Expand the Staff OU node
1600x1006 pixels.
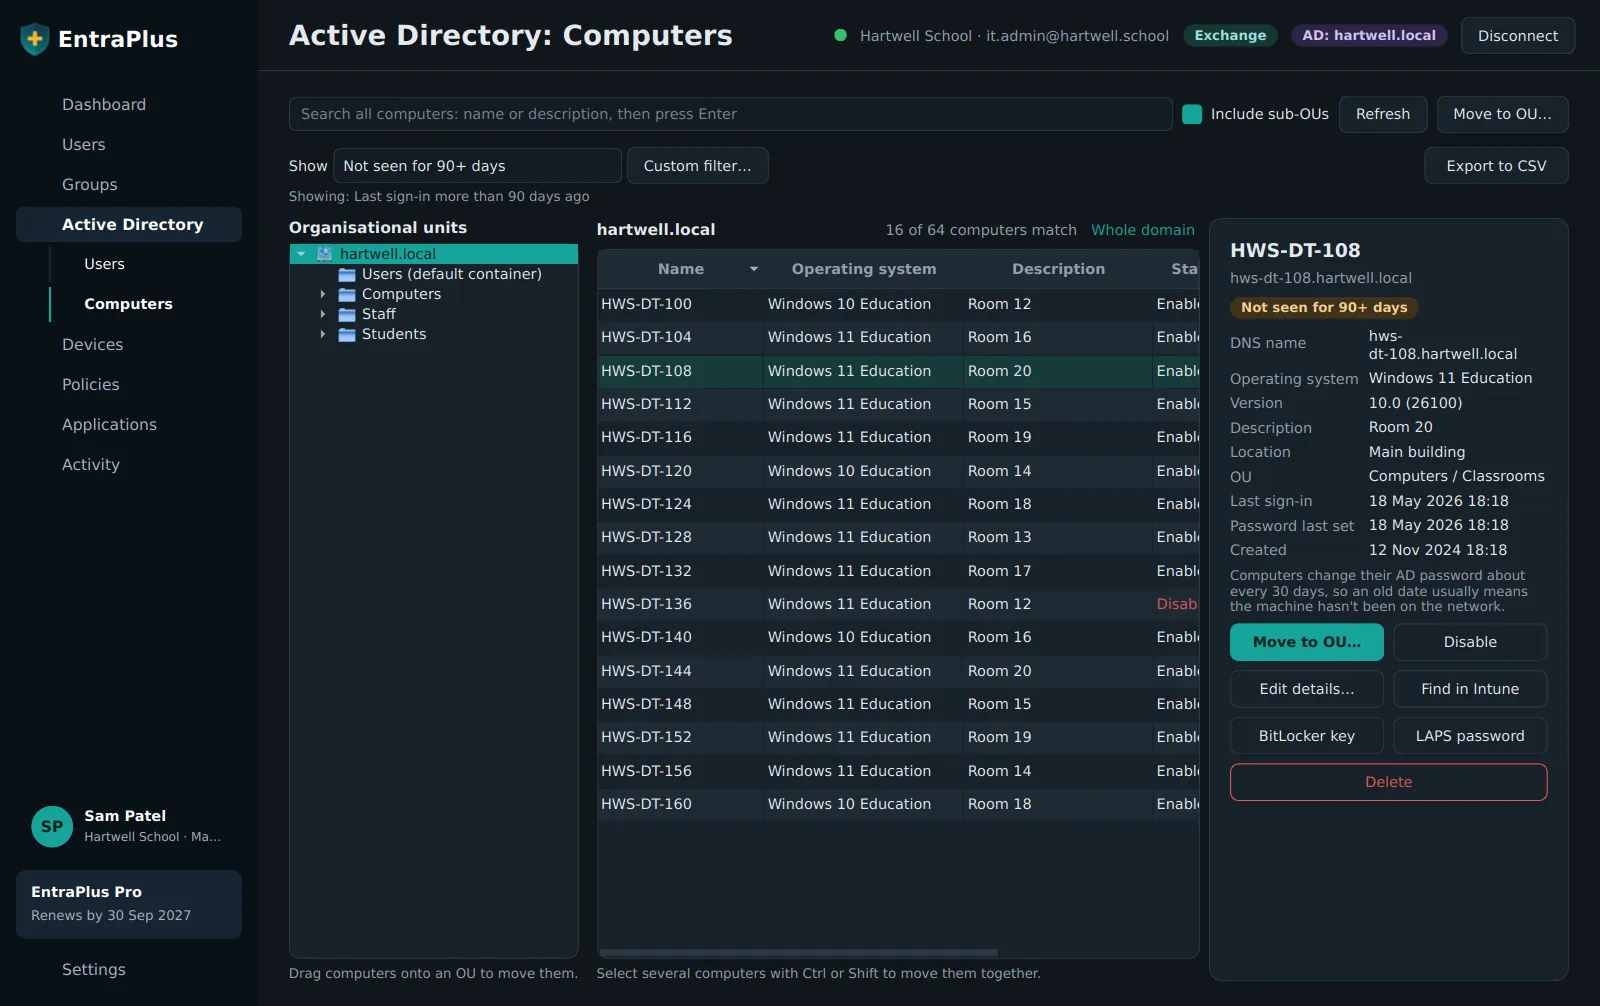click(323, 314)
